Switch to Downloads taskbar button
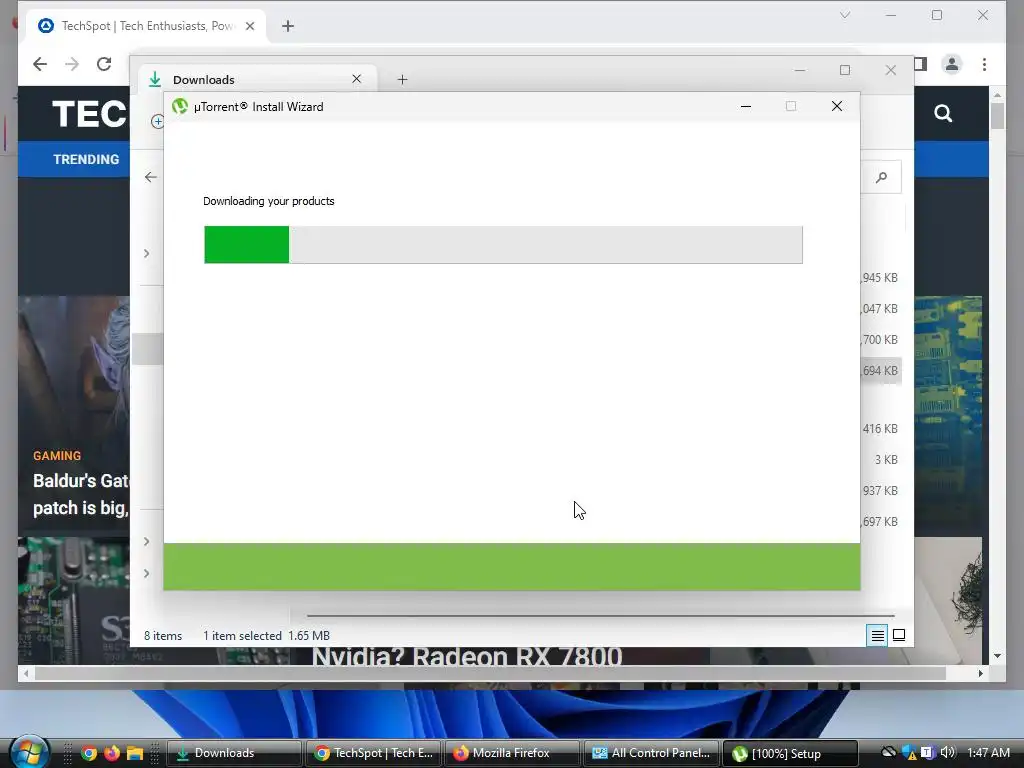Screen dimensions: 1024x768 (x=234, y=753)
